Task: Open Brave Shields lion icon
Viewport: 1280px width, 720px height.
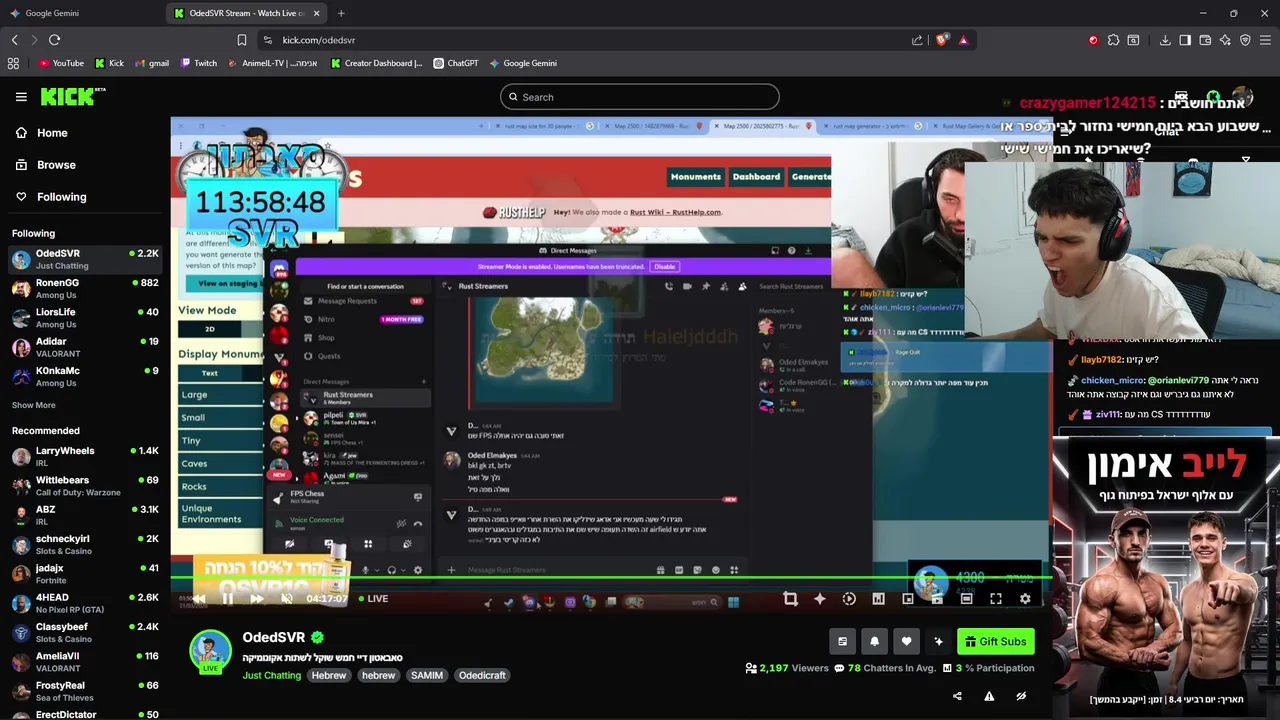Action: (x=941, y=40)
